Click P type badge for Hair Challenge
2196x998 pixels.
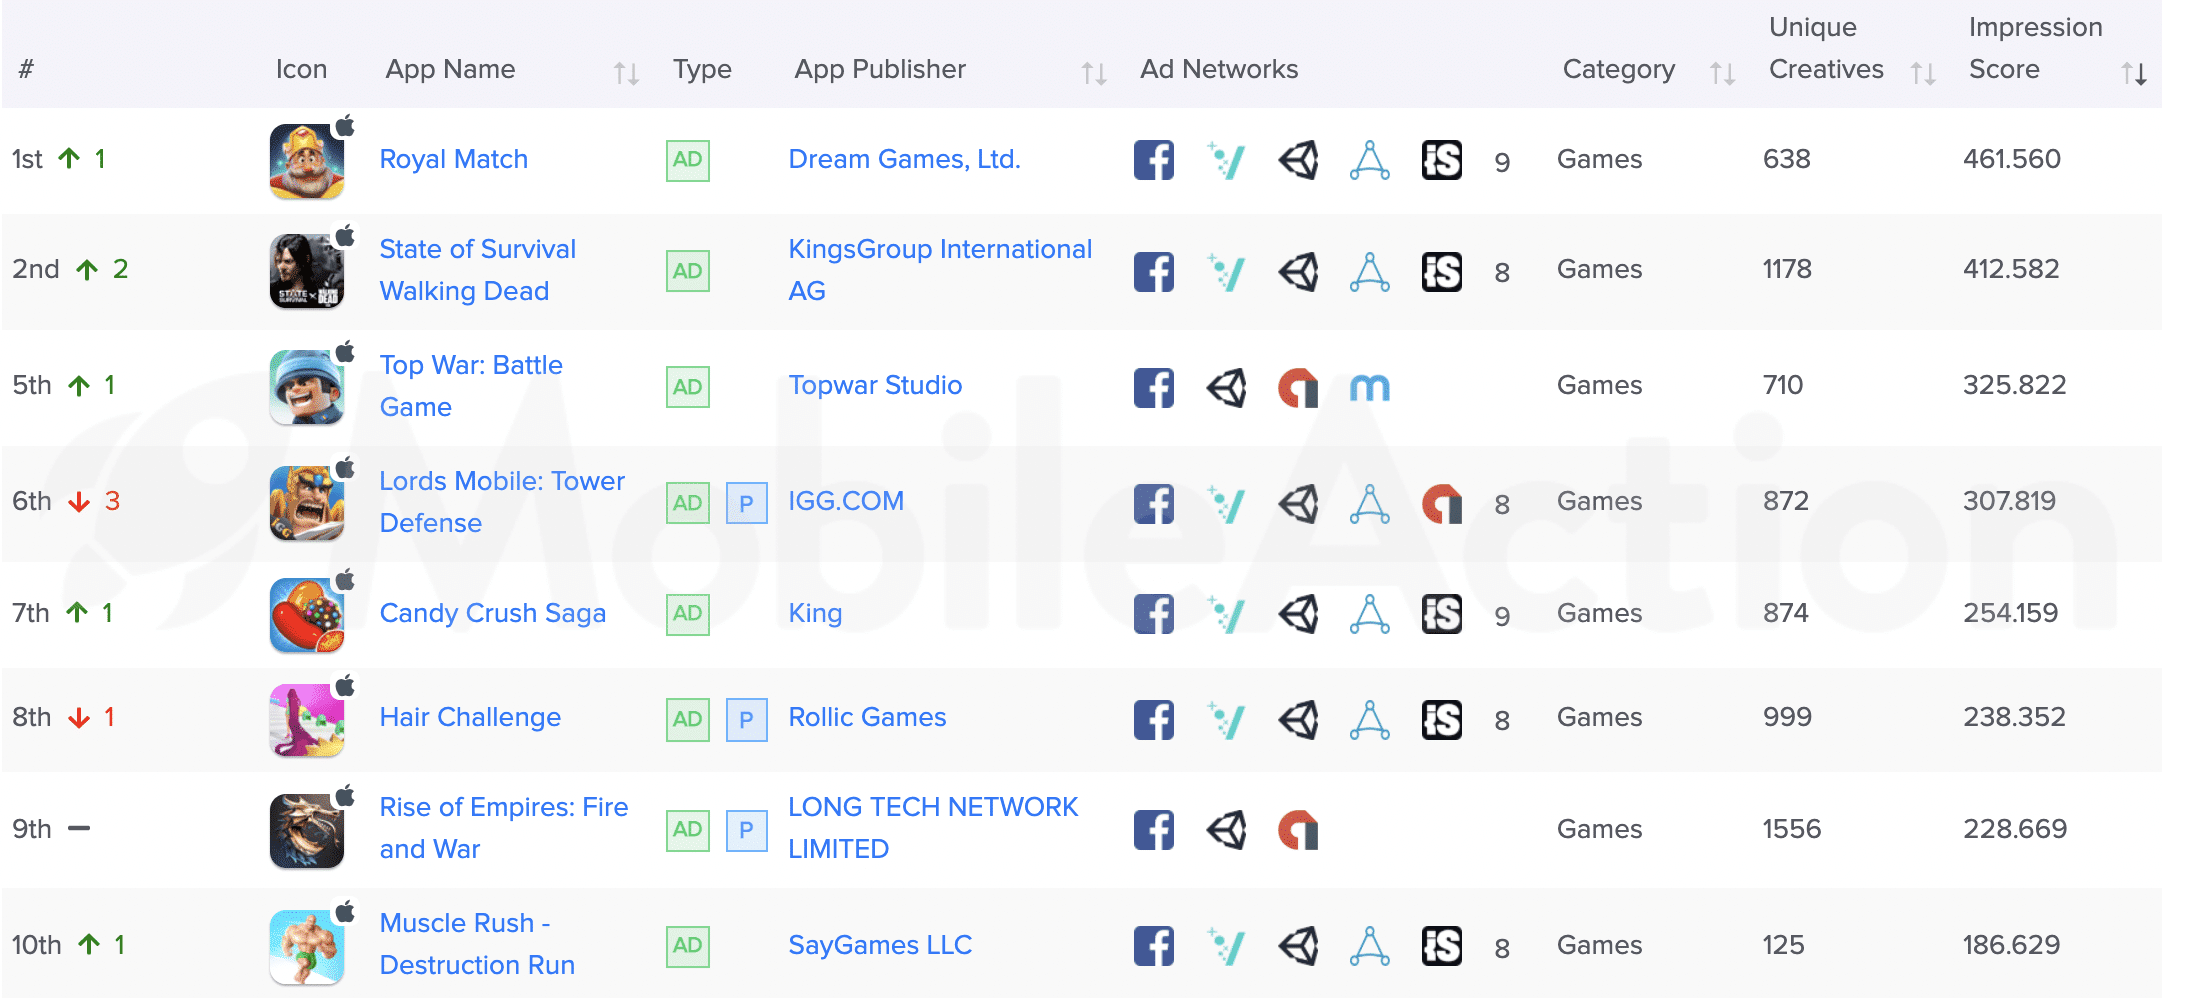[746, 719]
